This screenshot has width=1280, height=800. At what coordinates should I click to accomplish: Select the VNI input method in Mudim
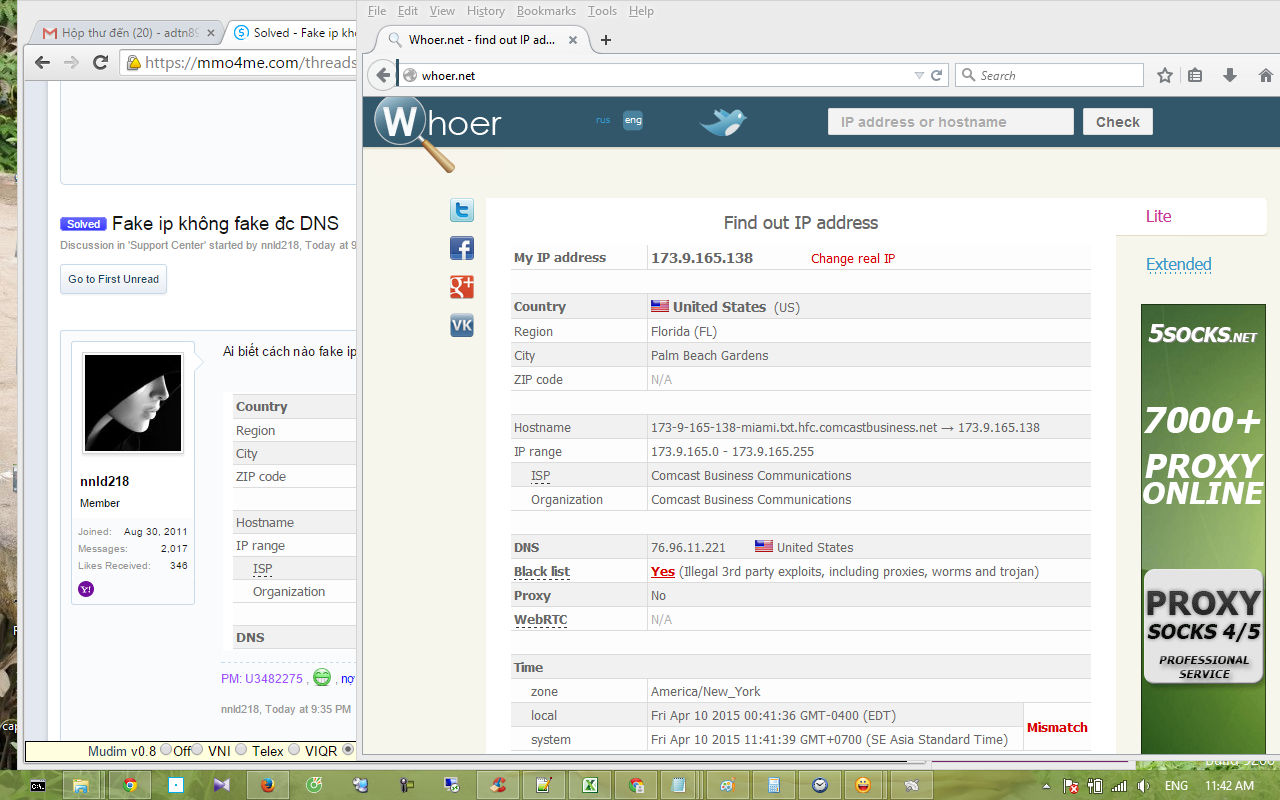pos(197,750)
